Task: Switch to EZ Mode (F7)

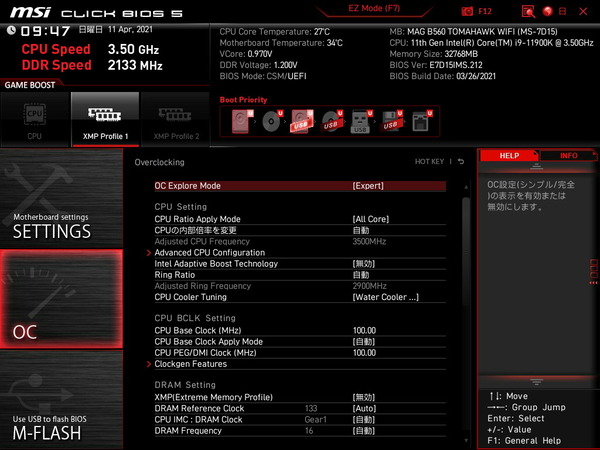Action: (x=374, y=8)
